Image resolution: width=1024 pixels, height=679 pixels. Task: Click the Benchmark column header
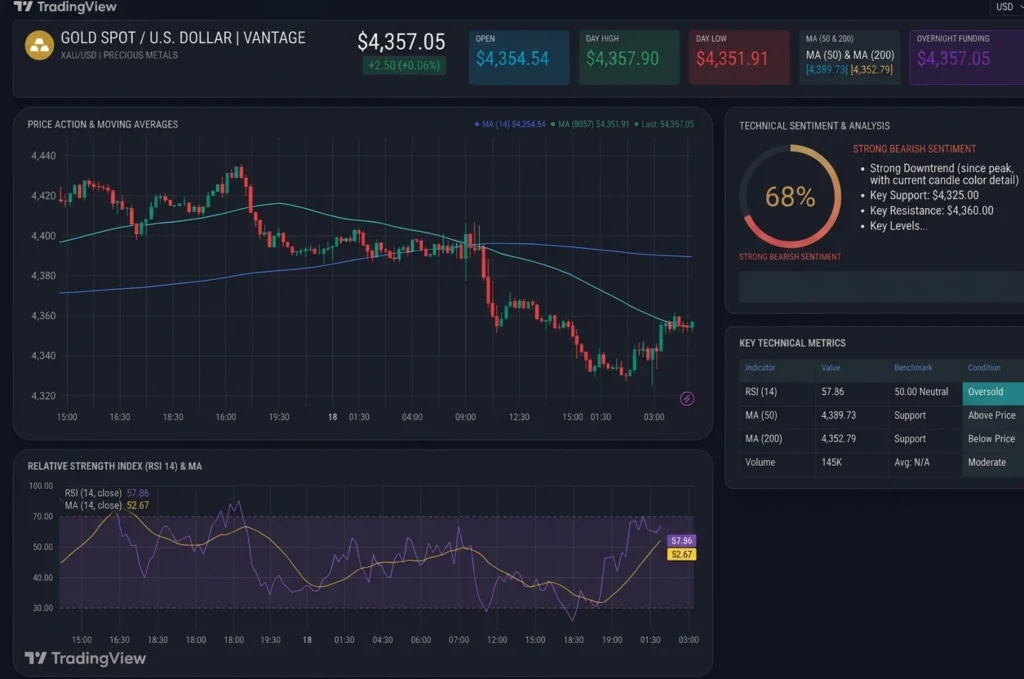tap(913, 368)
